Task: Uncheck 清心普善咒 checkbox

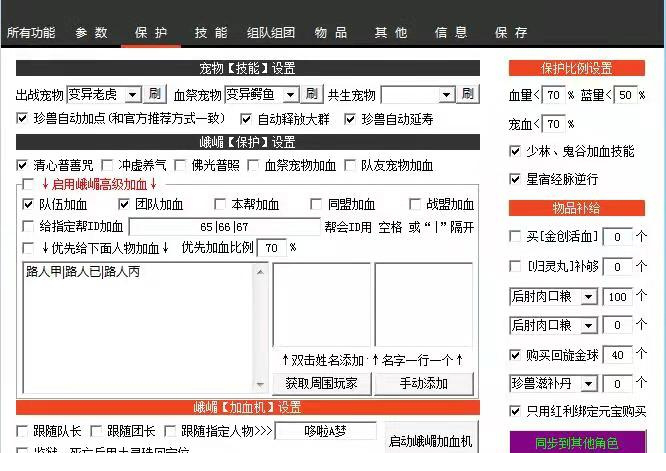Action: [22, 165]
